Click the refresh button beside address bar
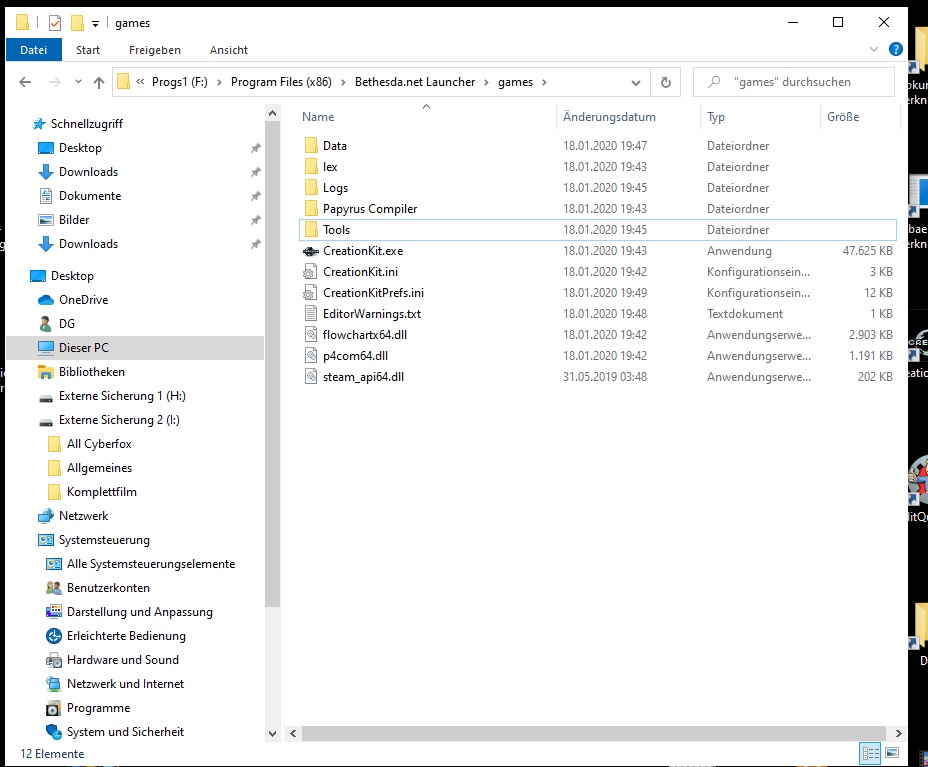The height and width of the screenshot is (767, 928). coord(665,82)
